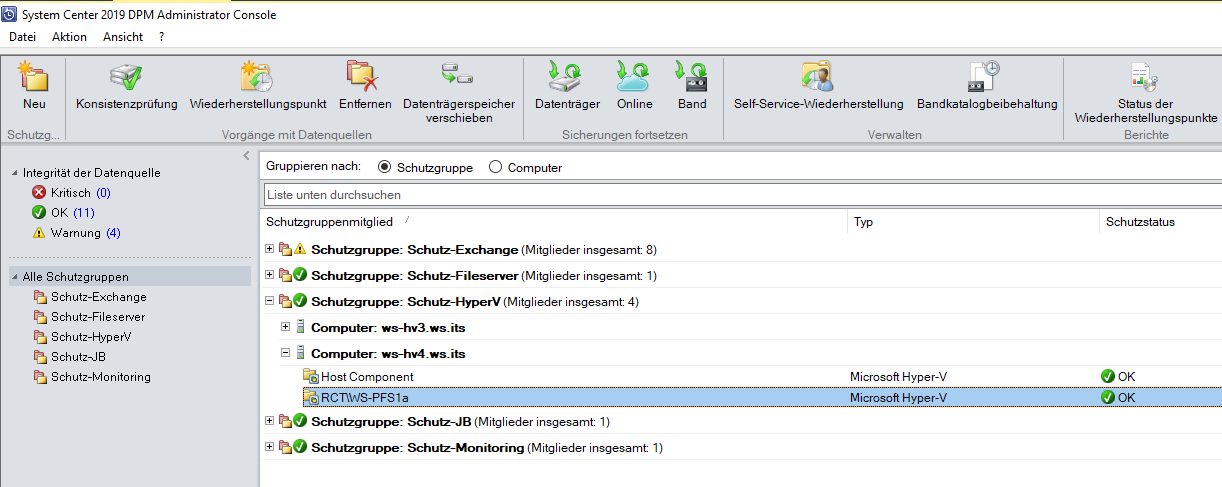Select Schutzgruppe grouping radio button
This screenshot has height=487, width=1222.
385,167
